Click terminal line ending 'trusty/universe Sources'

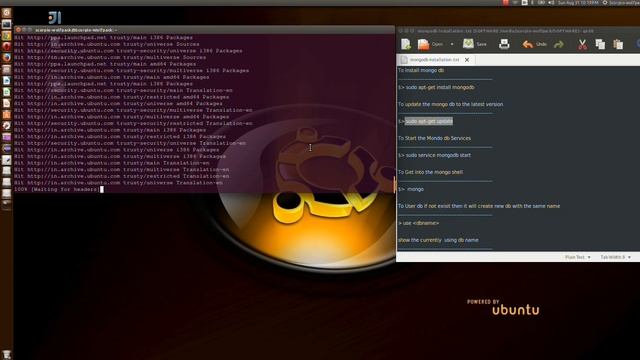107,44
